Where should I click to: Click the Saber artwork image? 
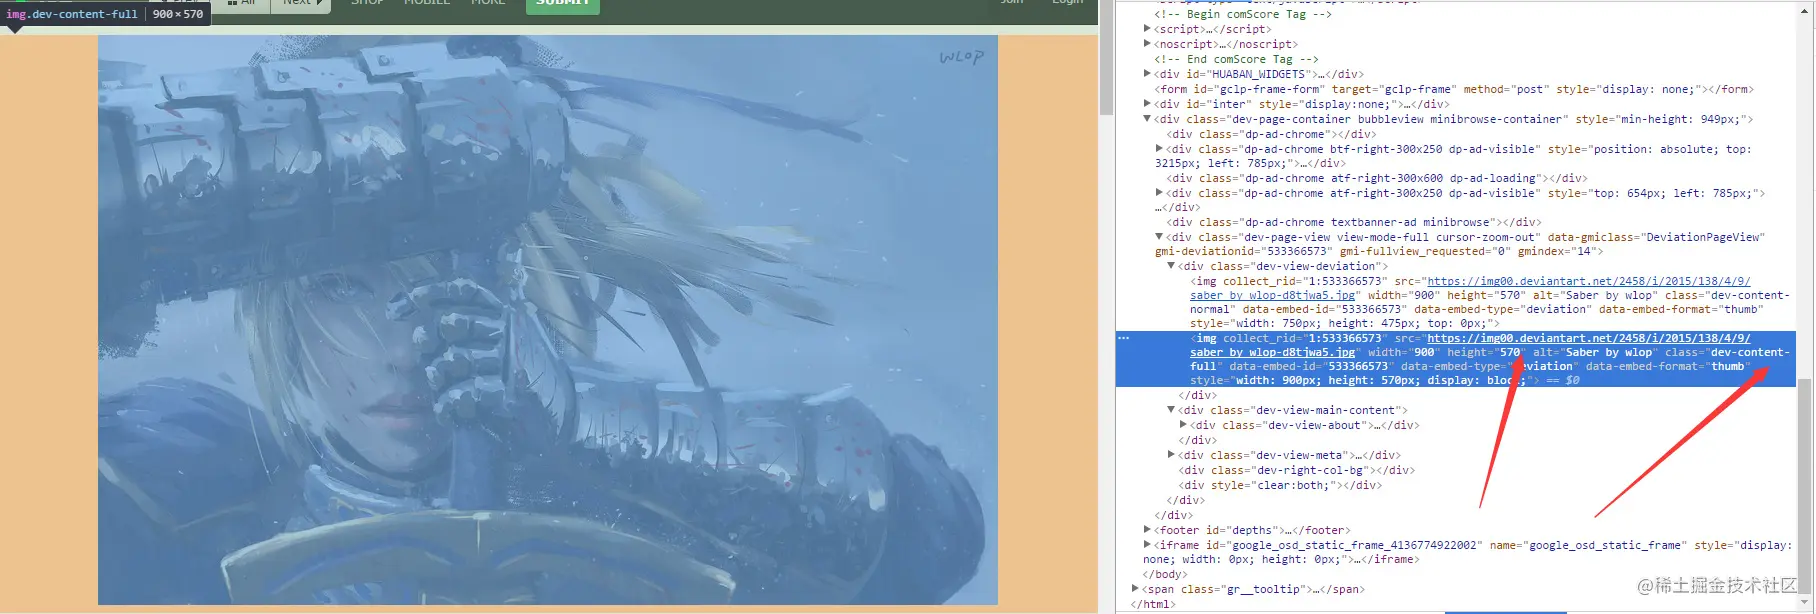(548, 320)
